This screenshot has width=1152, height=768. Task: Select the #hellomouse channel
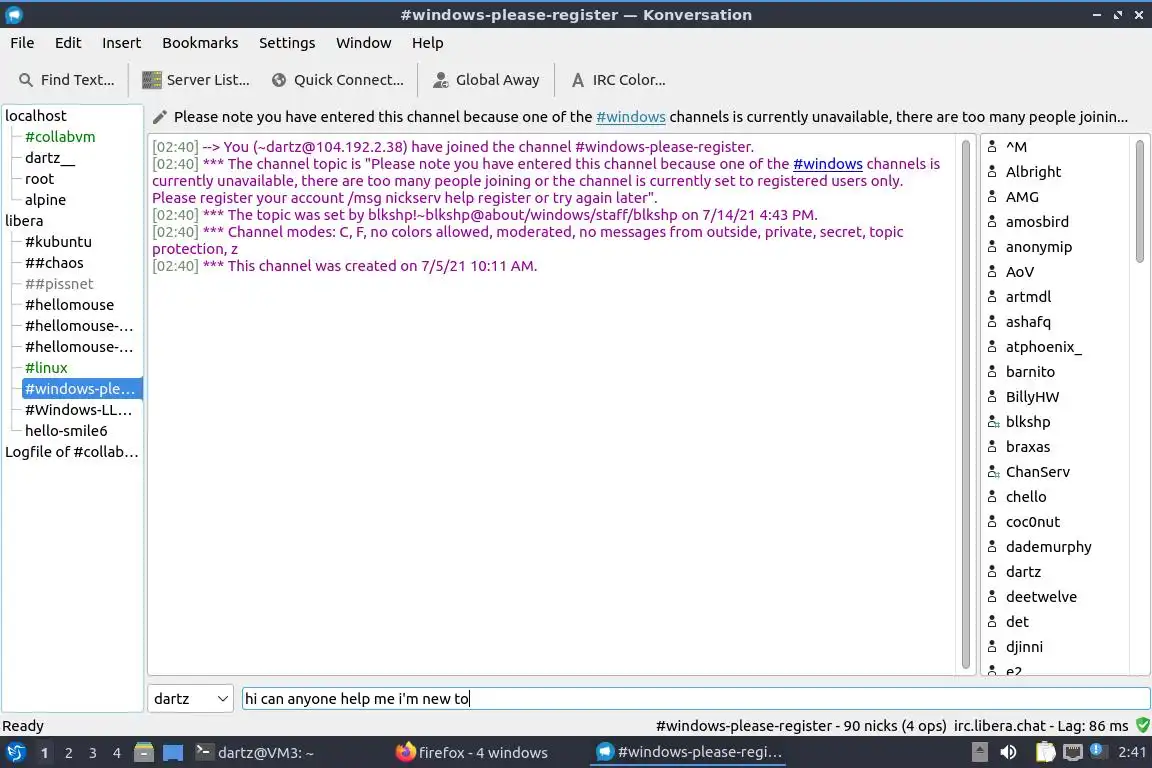click(70, 305)
